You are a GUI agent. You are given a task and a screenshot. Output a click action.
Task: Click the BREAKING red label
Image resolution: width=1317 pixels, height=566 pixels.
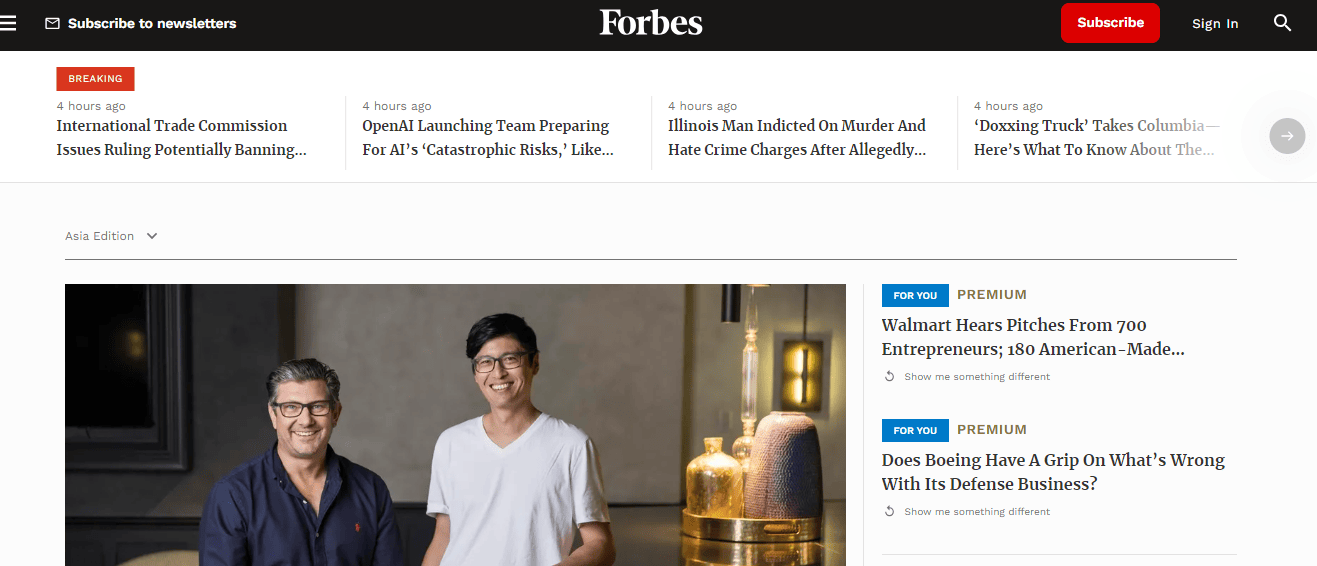click(95, 79)
